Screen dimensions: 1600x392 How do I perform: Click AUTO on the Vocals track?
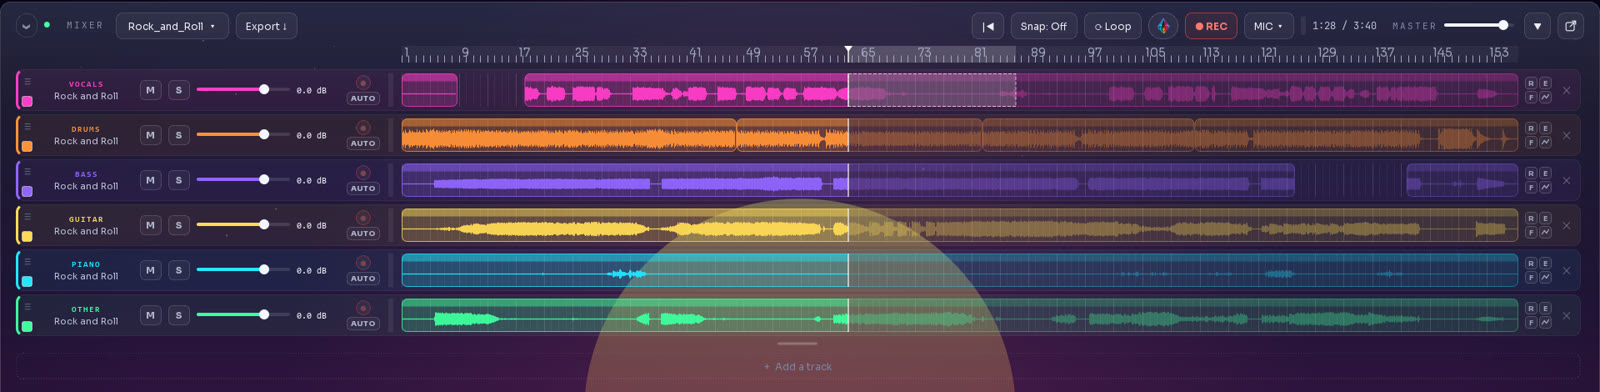363,98
